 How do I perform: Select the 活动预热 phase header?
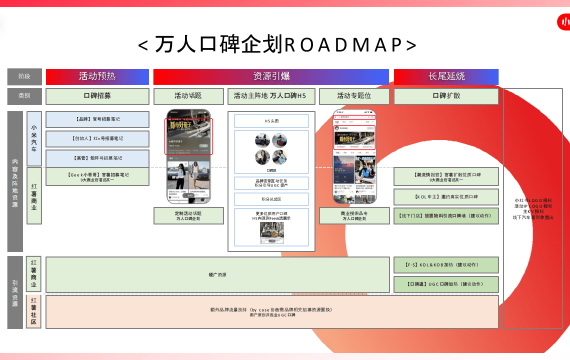click(97, 76)
